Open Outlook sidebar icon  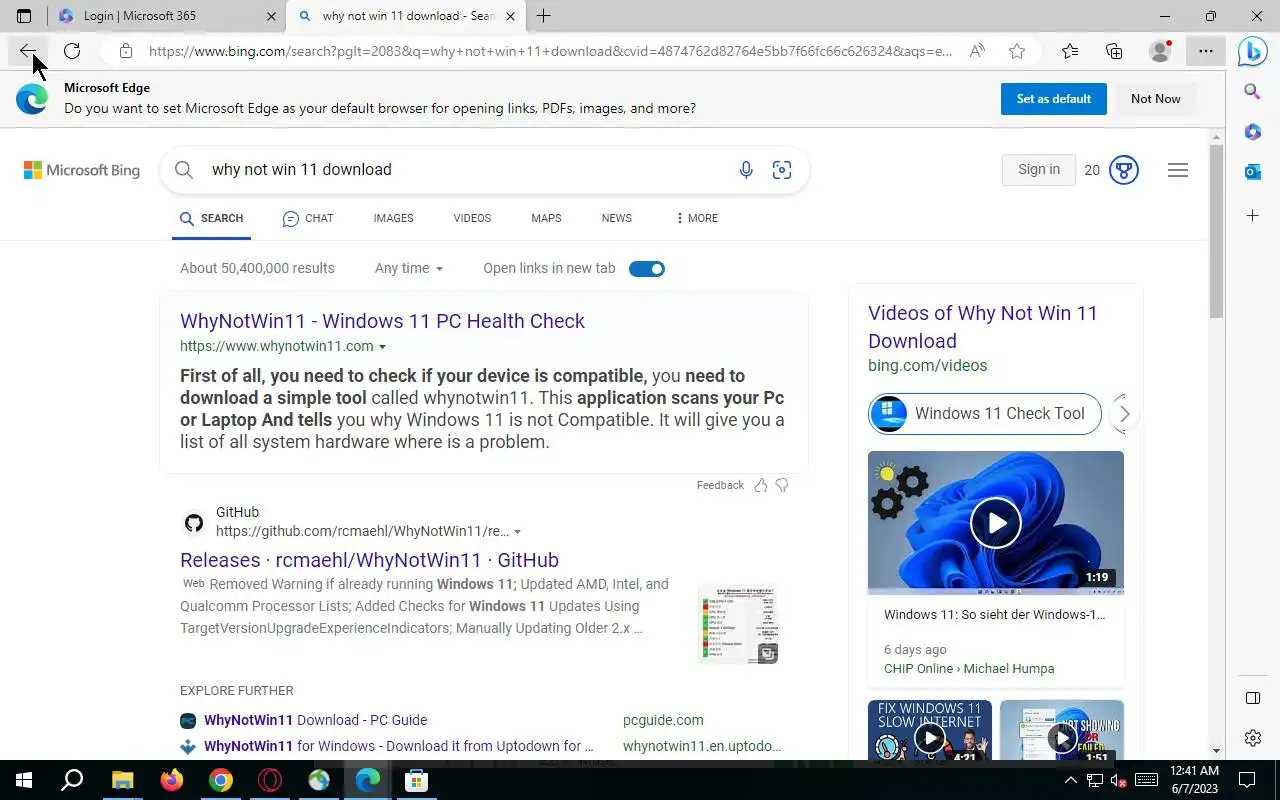(1252, 172)
